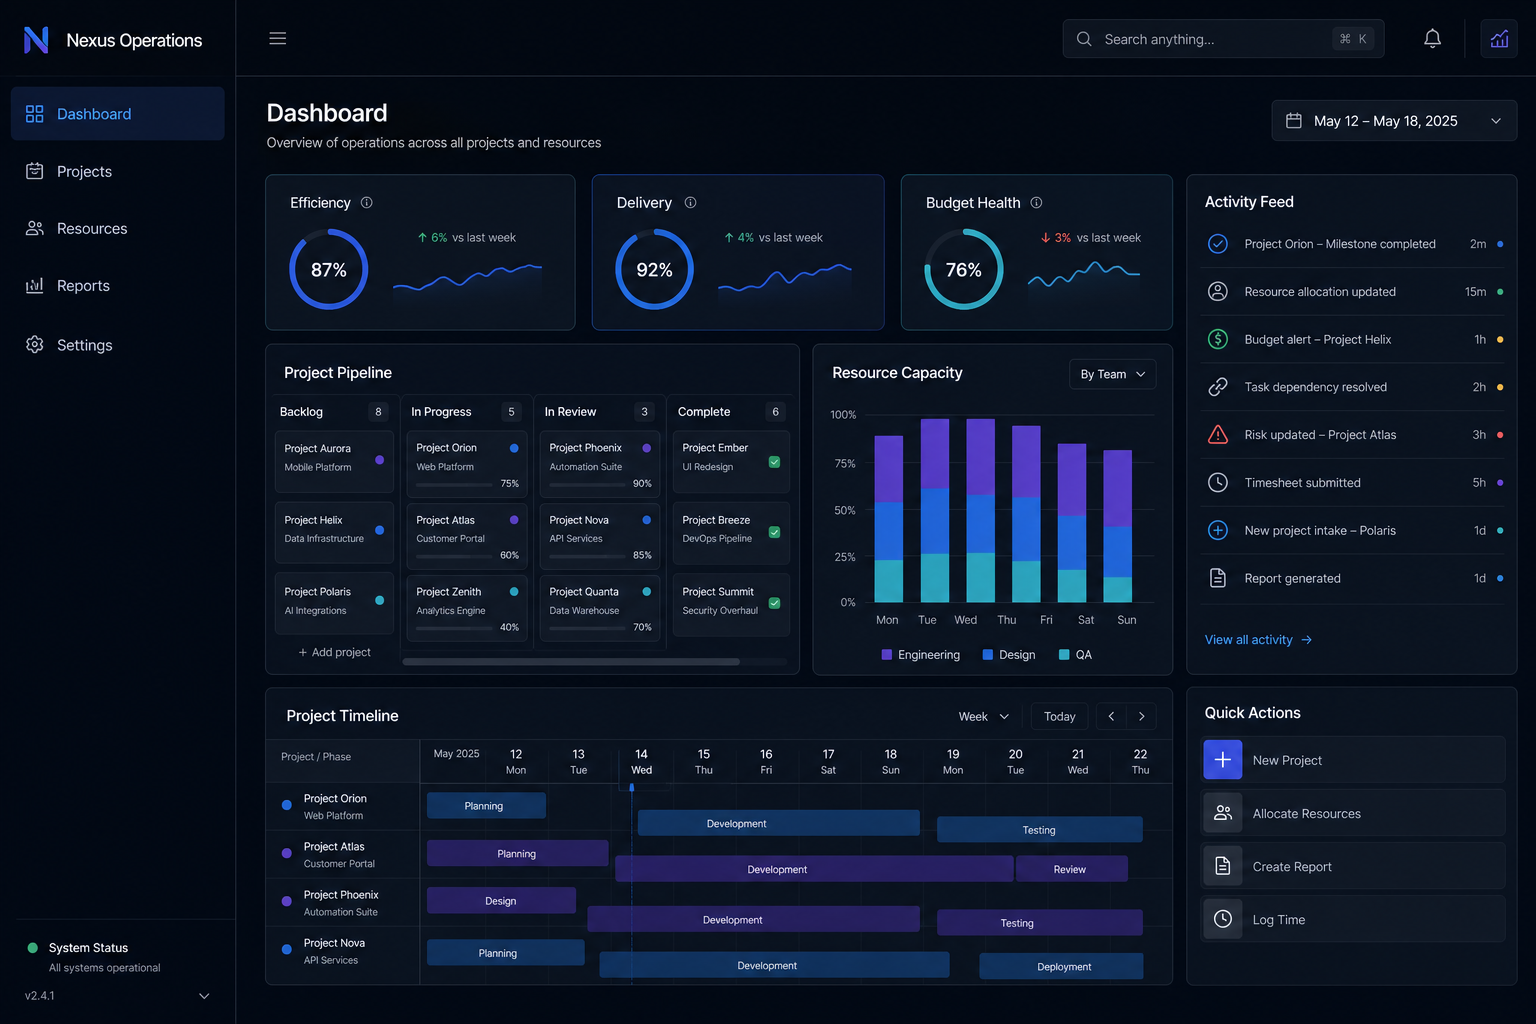Open Projects in the sidebar
The image size is (1536, 1024).
118,171
